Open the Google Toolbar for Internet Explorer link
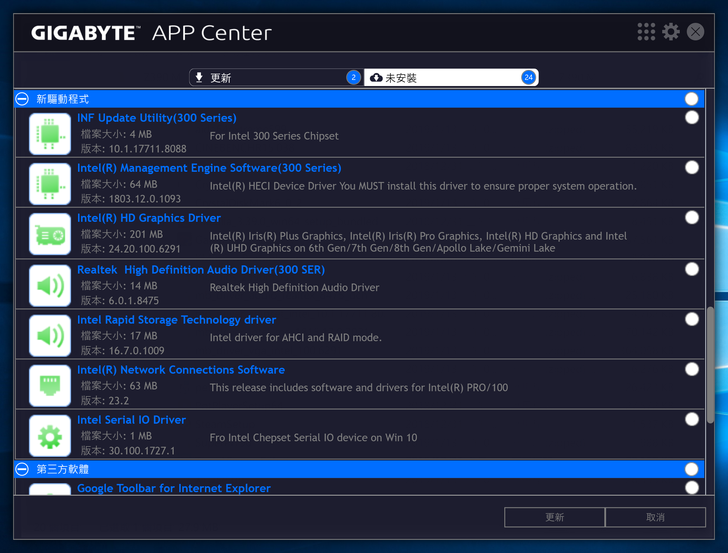 pos(173,488)
